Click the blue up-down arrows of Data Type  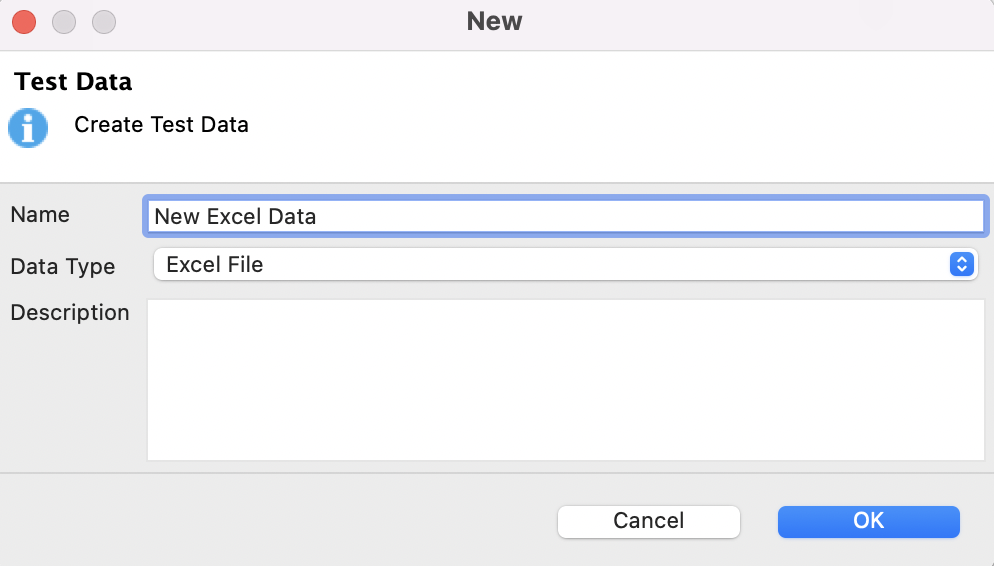(x=960, y=265)
